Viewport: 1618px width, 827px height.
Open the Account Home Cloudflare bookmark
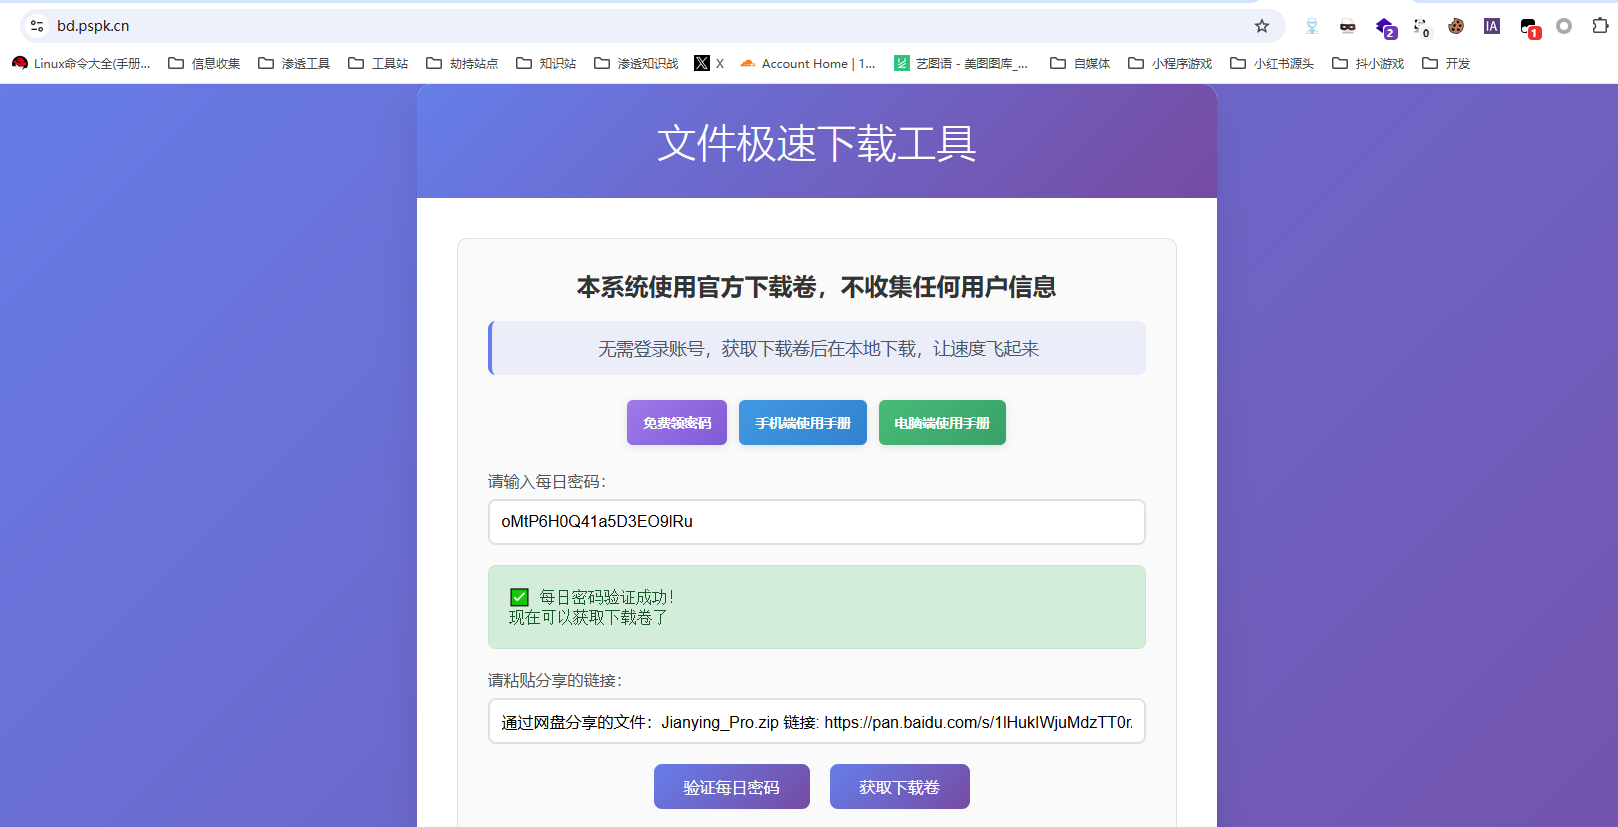point(808,63)
